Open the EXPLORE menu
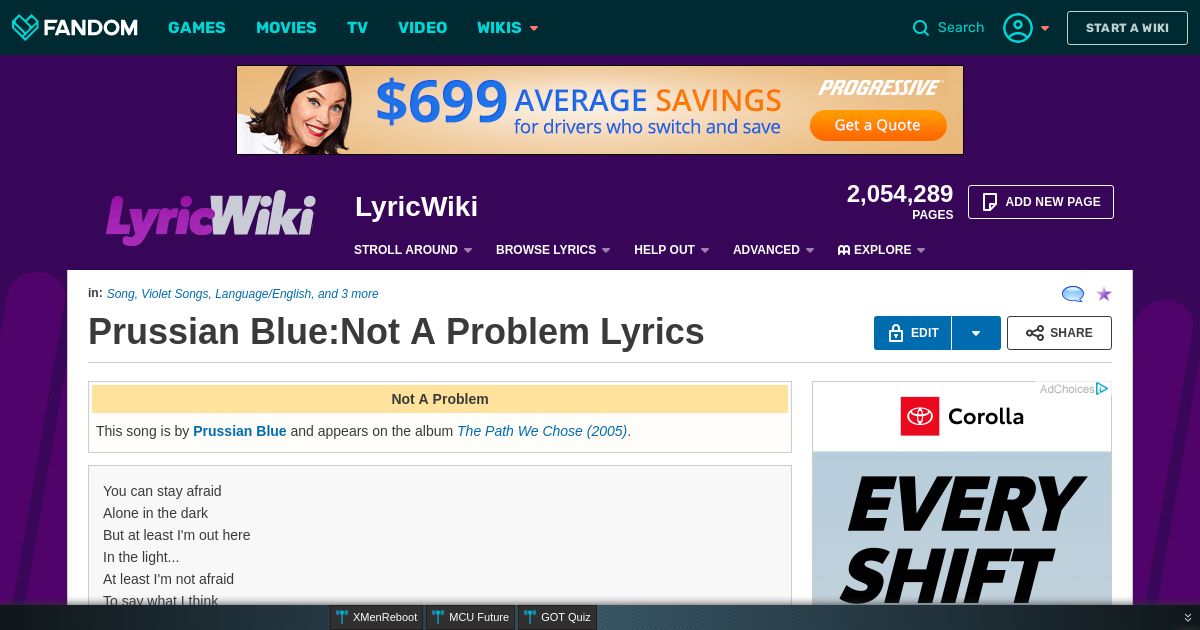Image resolution: width=1200 pixels, height=630 pixels. click(882, 250)
